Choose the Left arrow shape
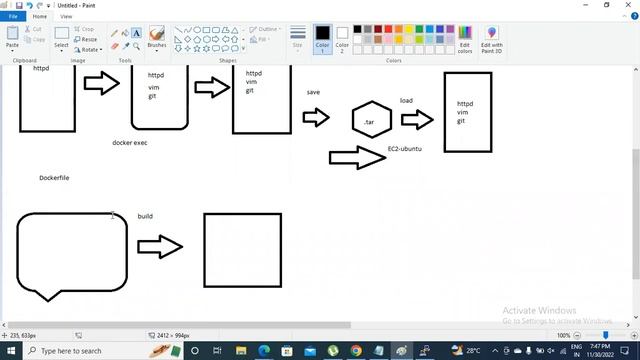This screenshot has width=640, height=360. tap(225, 40)
